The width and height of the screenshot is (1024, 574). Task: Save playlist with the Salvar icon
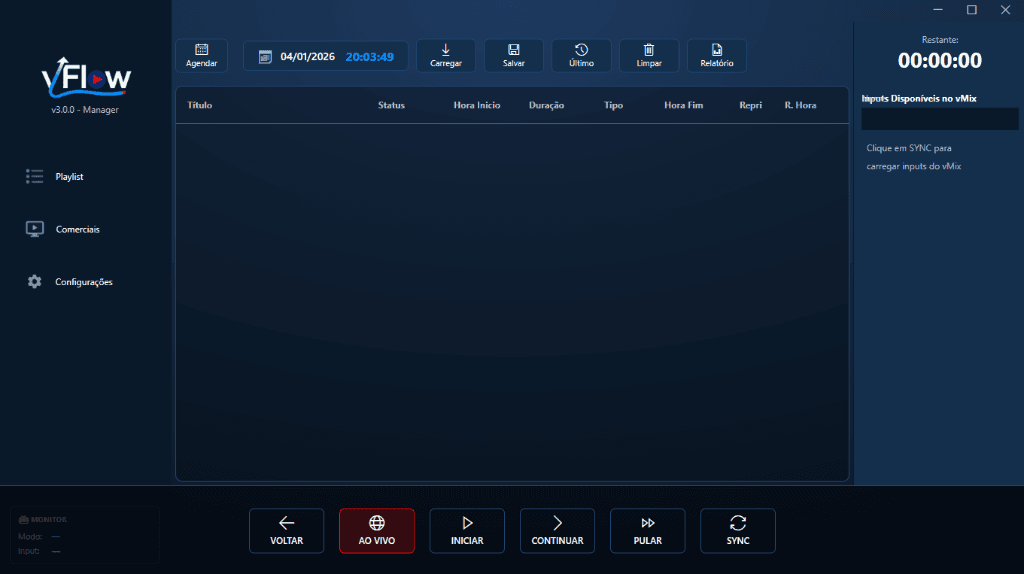(513, 55)
